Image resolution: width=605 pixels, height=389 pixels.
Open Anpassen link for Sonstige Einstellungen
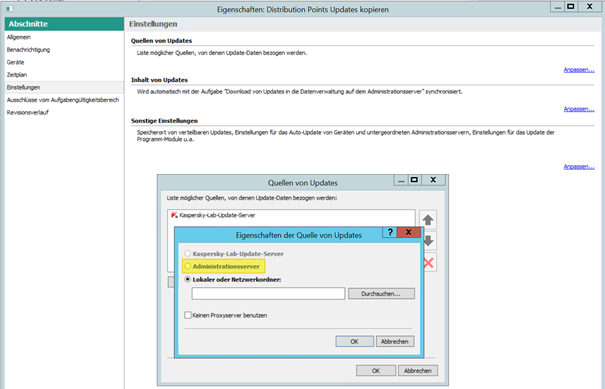(x=579, y=167)
